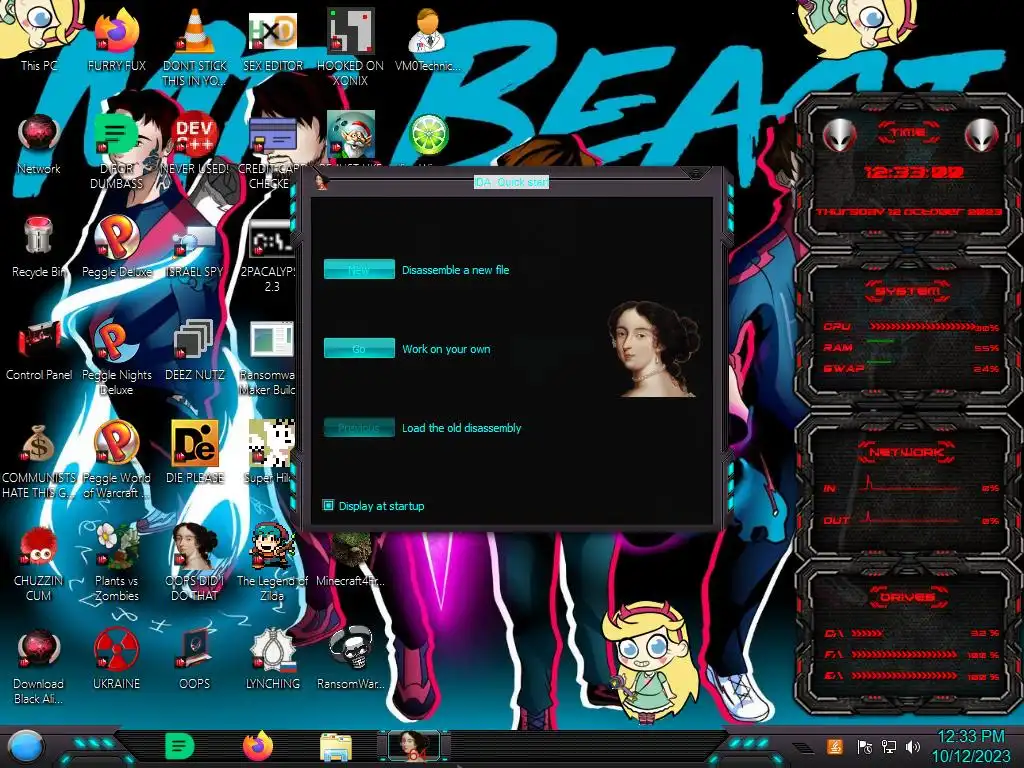Click the volume speaker tray icon
This screenshot has width=1024, height=768.
(913, 746)
